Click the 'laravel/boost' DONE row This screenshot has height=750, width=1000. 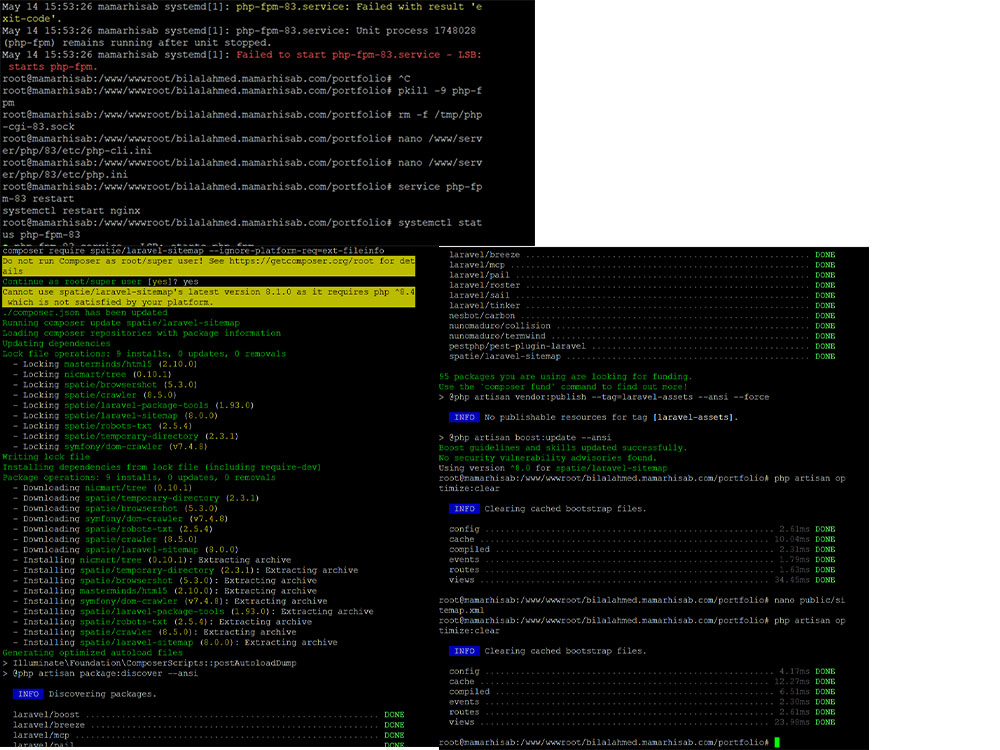pos(209,714)
